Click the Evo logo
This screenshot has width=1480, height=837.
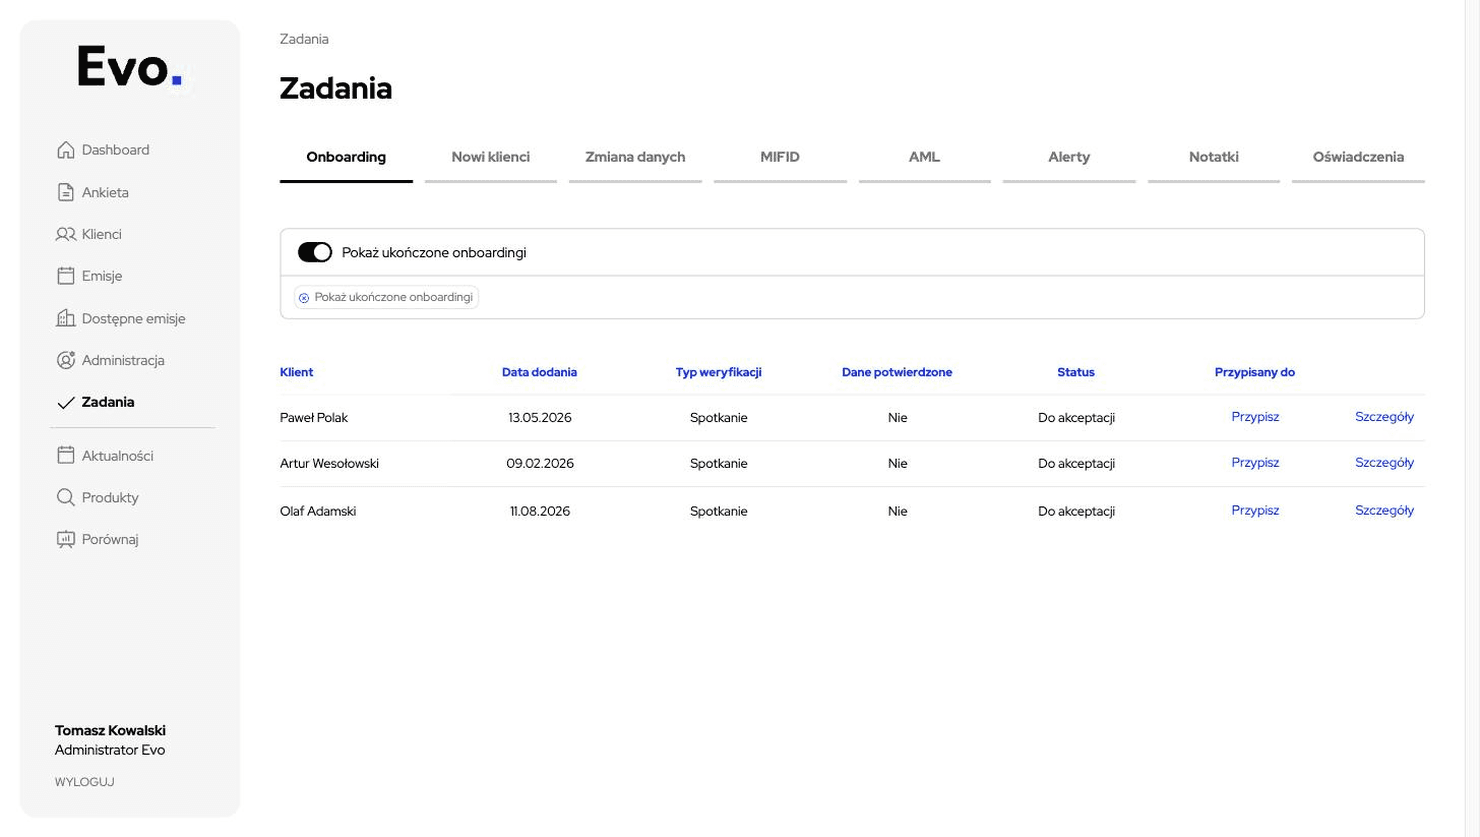130,68
